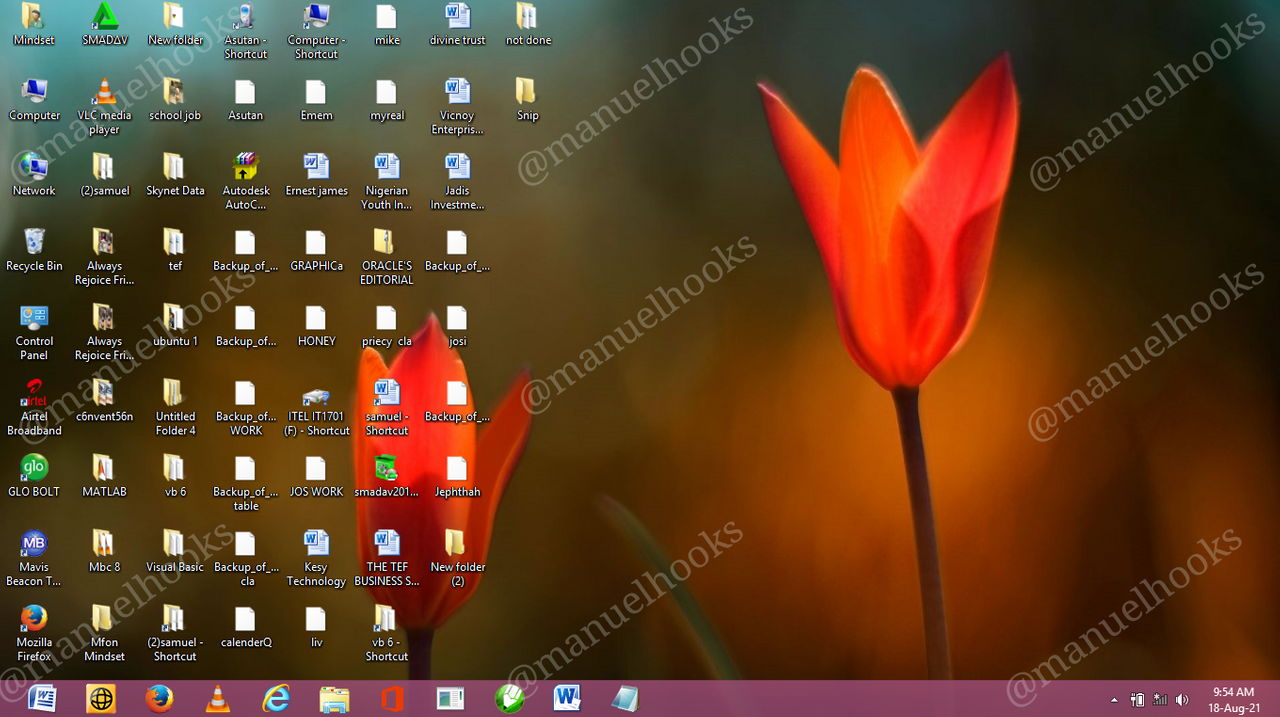Show hidden system tray icons
This screenshot has width=1280, height=717.
point(1114,700)
